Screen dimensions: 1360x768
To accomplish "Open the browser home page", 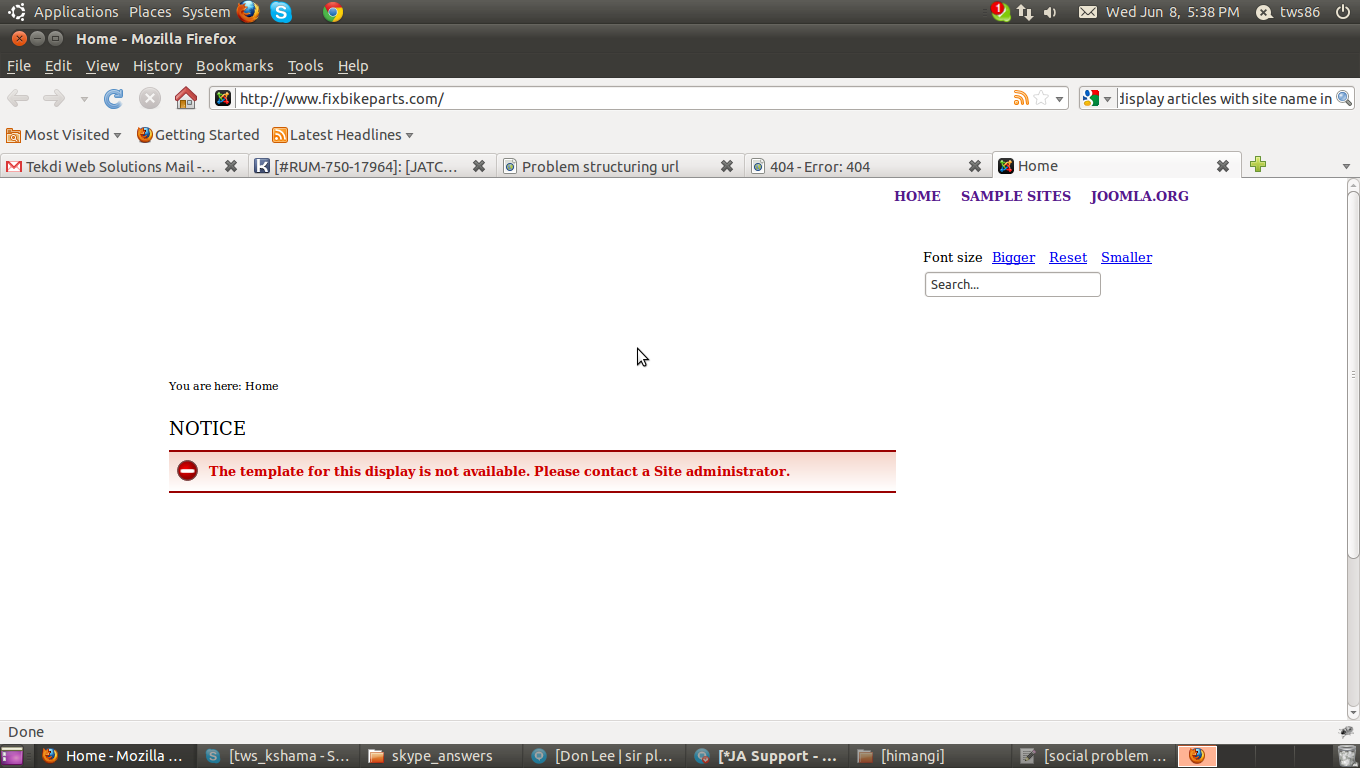I will point(185,98).
